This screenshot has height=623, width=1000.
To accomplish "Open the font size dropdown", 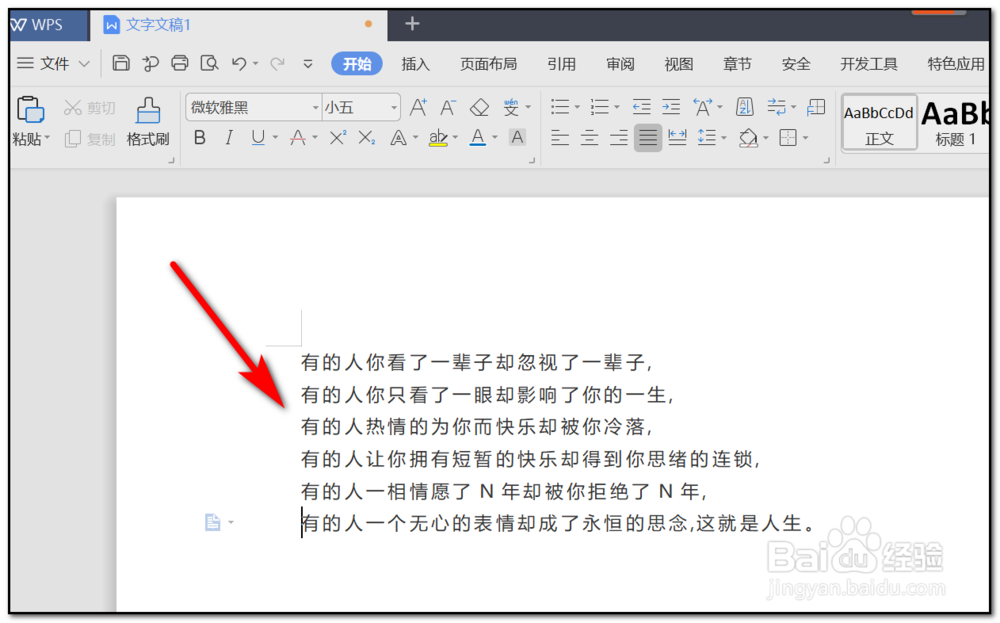I will (392, 107).
